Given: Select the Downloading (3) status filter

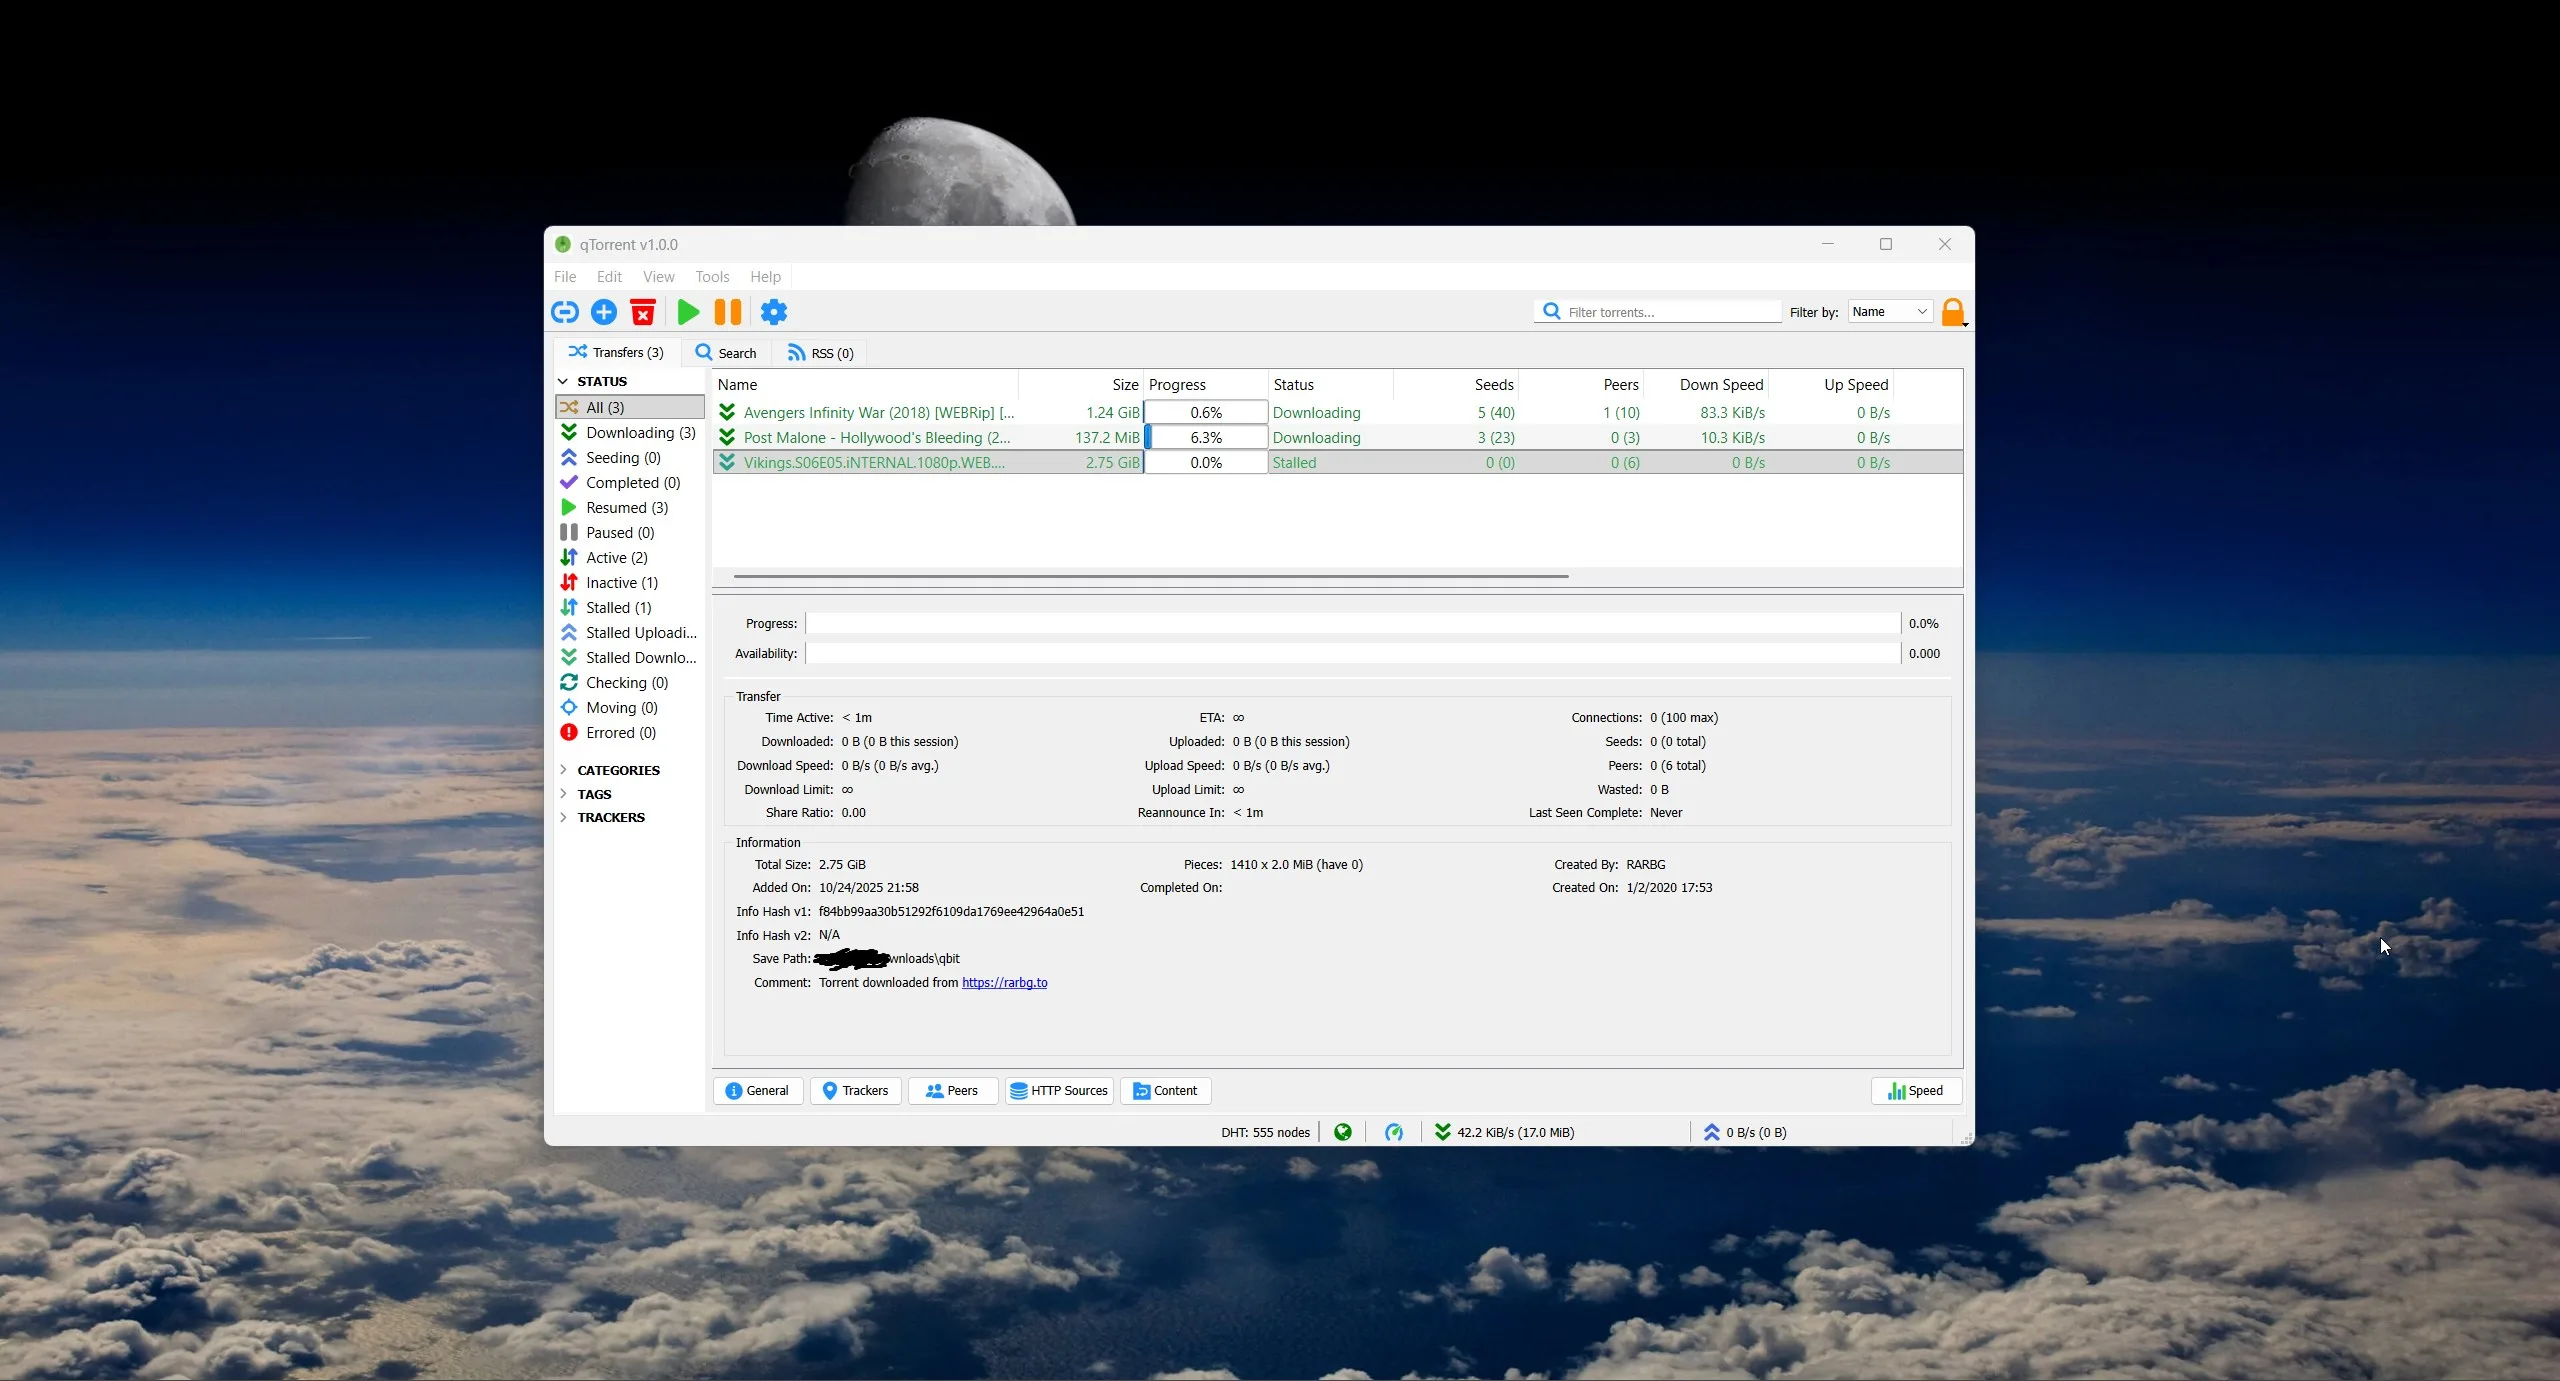Looking at the screenshot, I should point(629,432).
